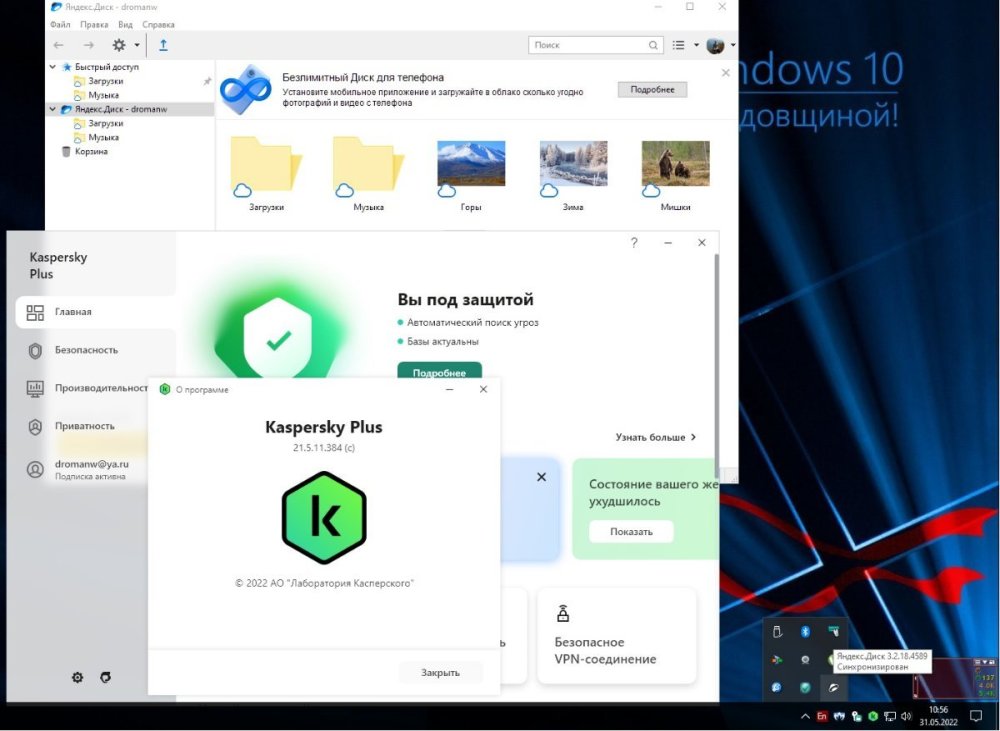Open Kaspersky support icon next to gear
1000x731 pixels.
(106, 677)
